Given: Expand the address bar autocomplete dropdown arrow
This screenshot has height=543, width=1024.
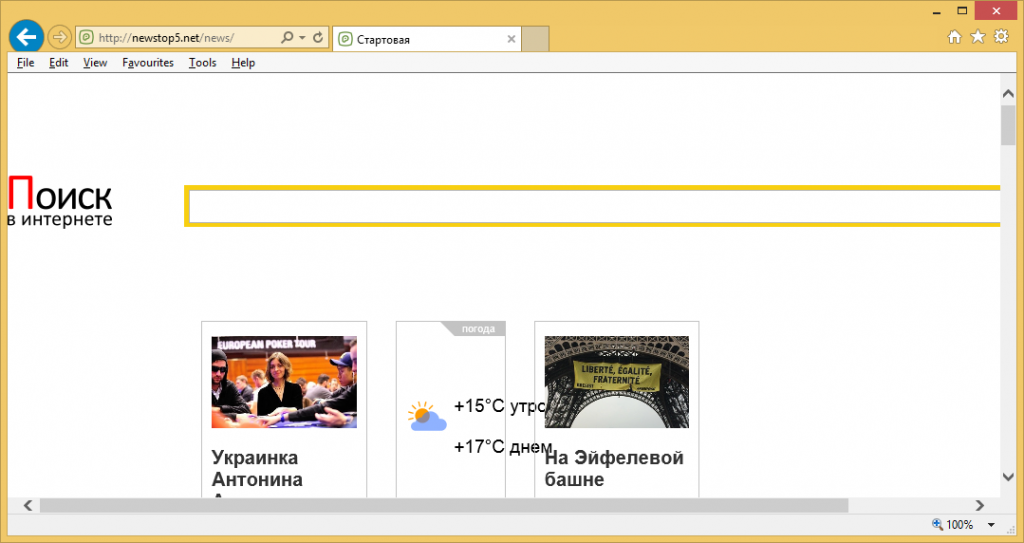Looking at the screenshot, I should pyautogui.click(x=302, y=38).
